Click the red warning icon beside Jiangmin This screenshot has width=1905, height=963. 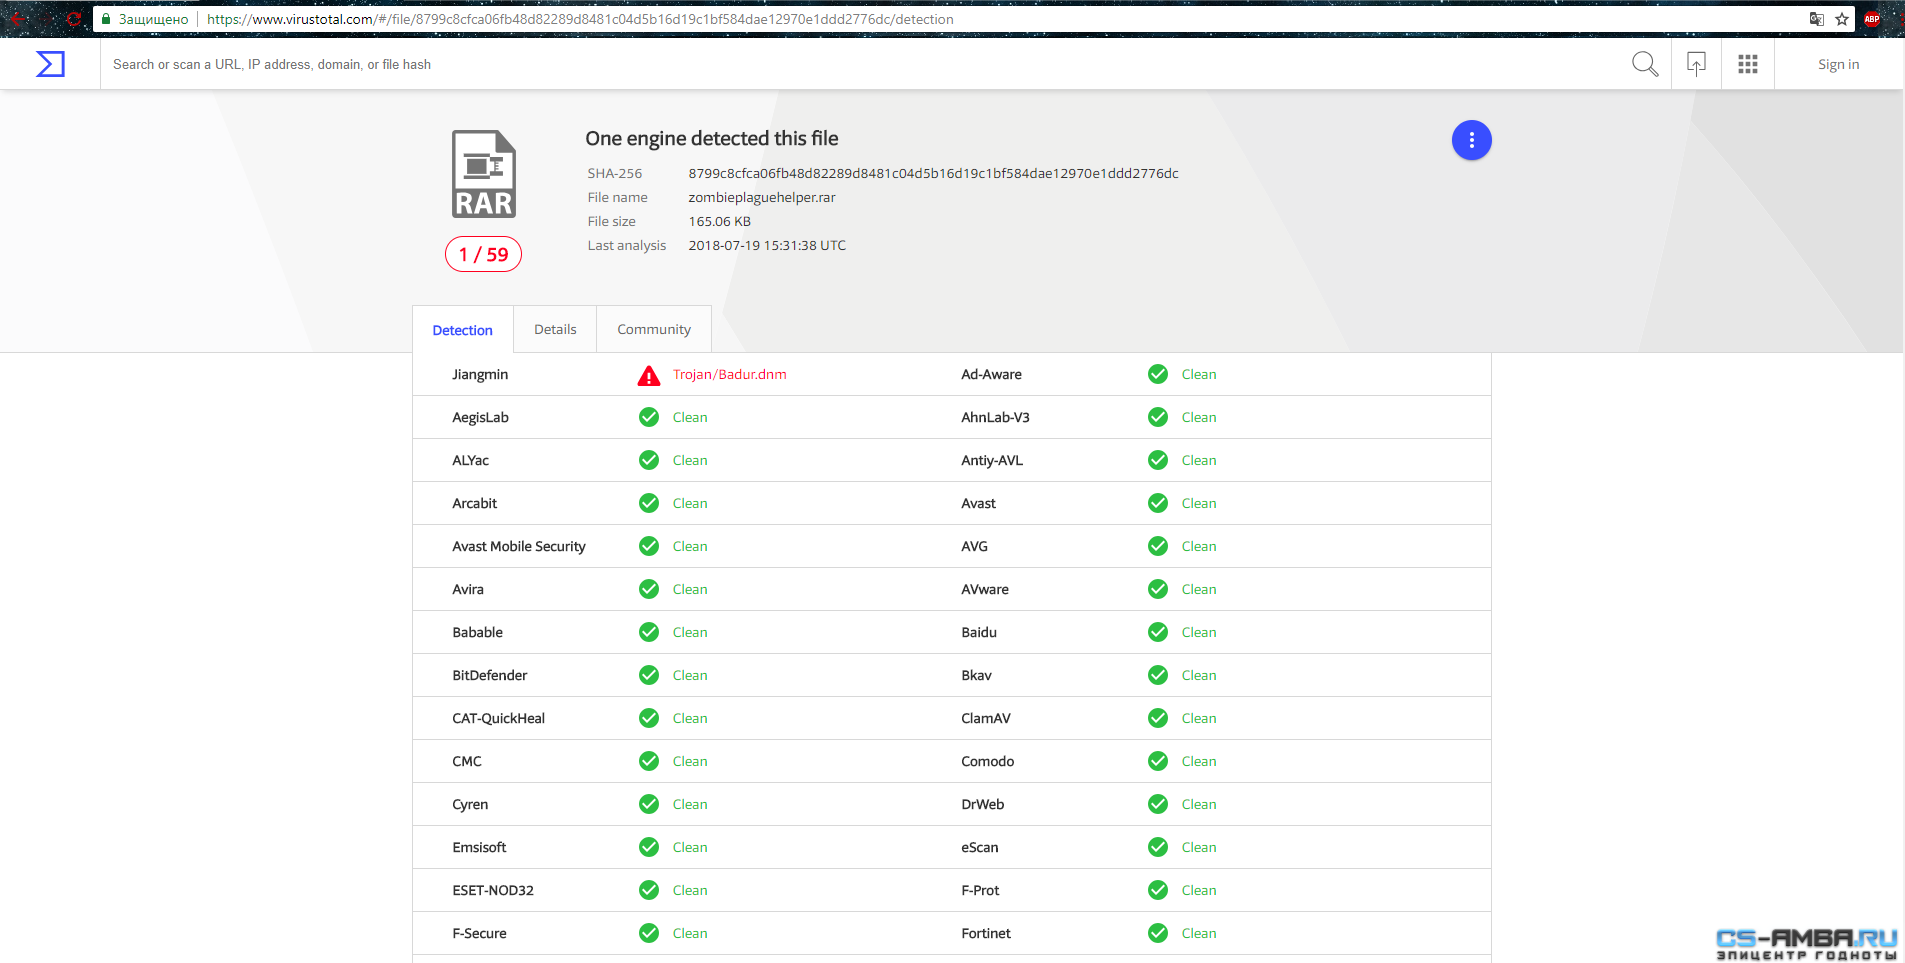[x=649, y=375]
